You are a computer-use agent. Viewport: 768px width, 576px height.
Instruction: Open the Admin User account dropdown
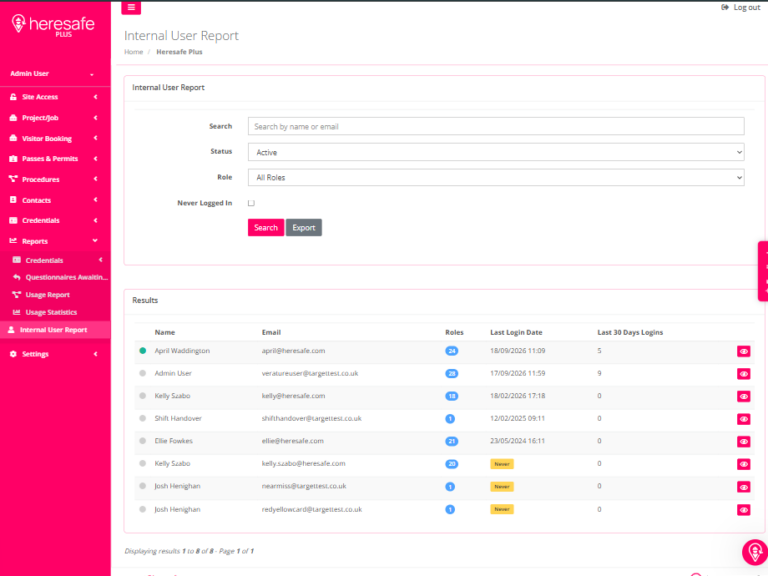click(x=52, y=73)
